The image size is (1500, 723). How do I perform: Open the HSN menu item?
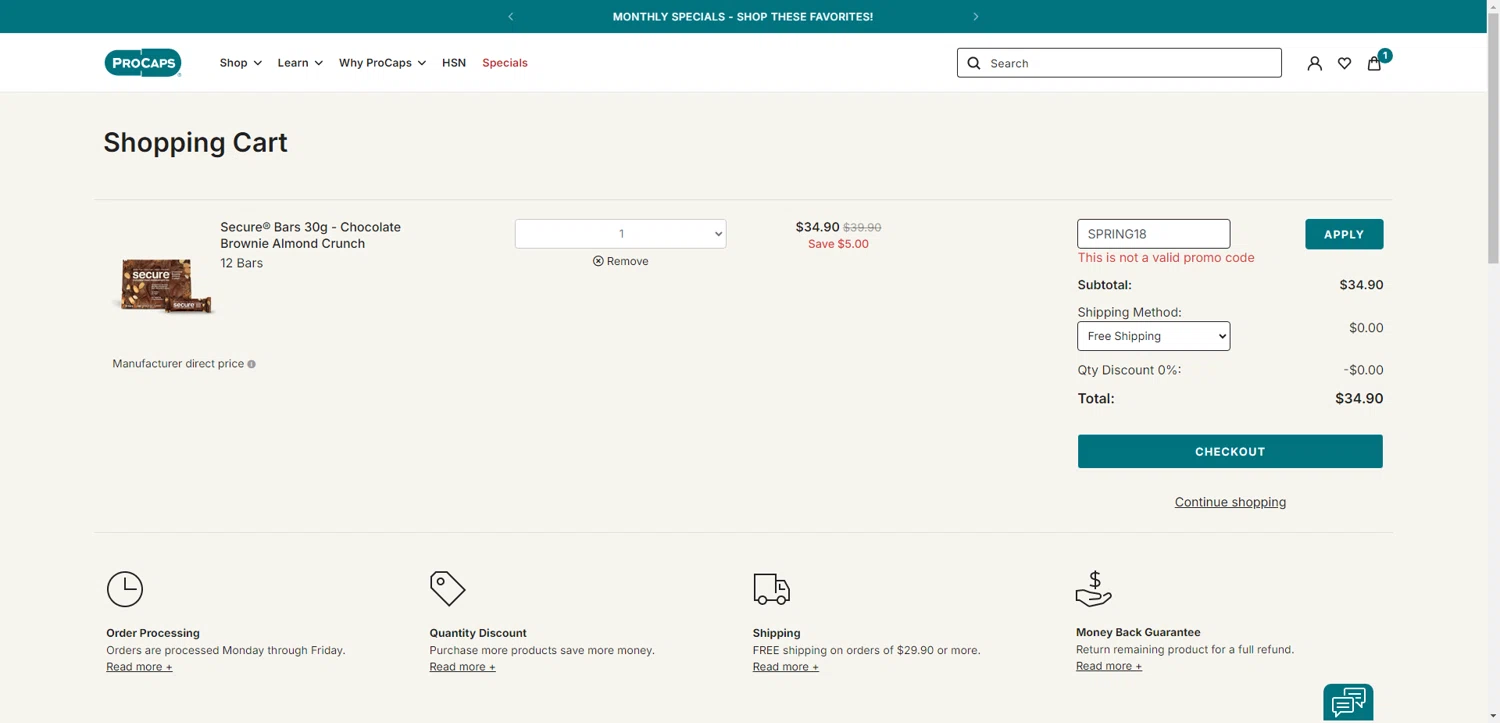pos(454,63)
